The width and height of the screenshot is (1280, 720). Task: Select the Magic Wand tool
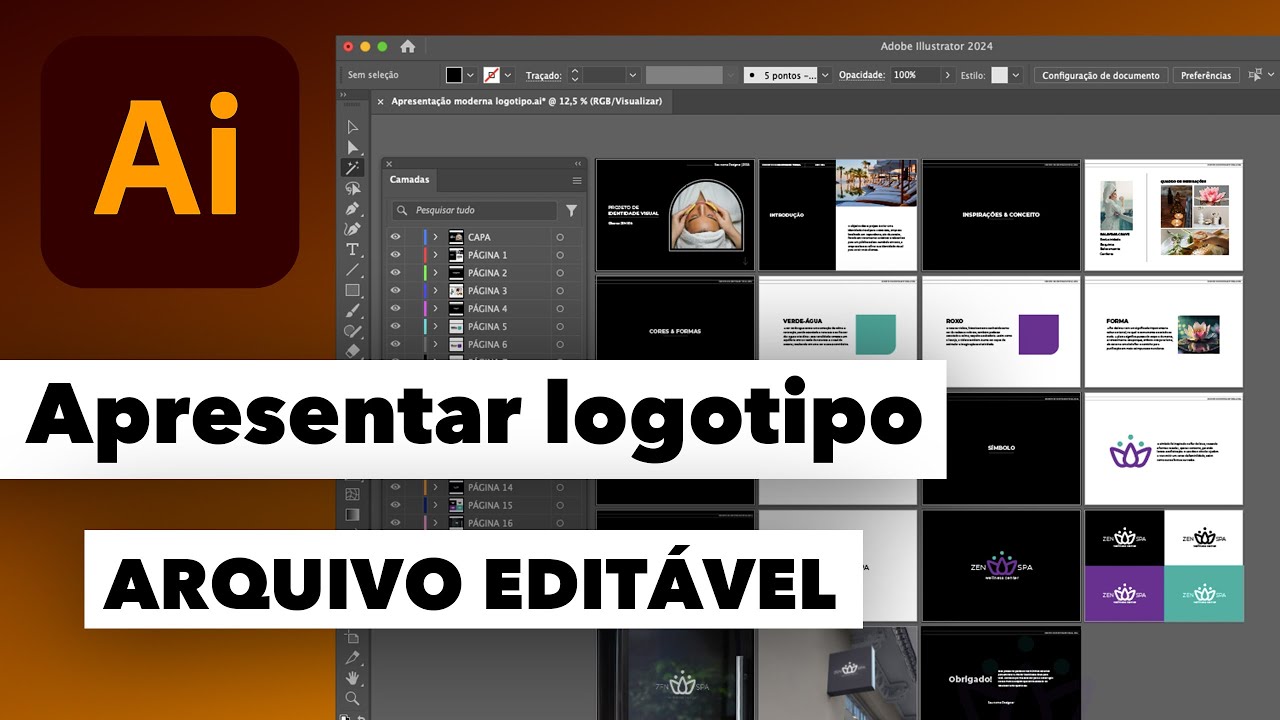[352, 167]
